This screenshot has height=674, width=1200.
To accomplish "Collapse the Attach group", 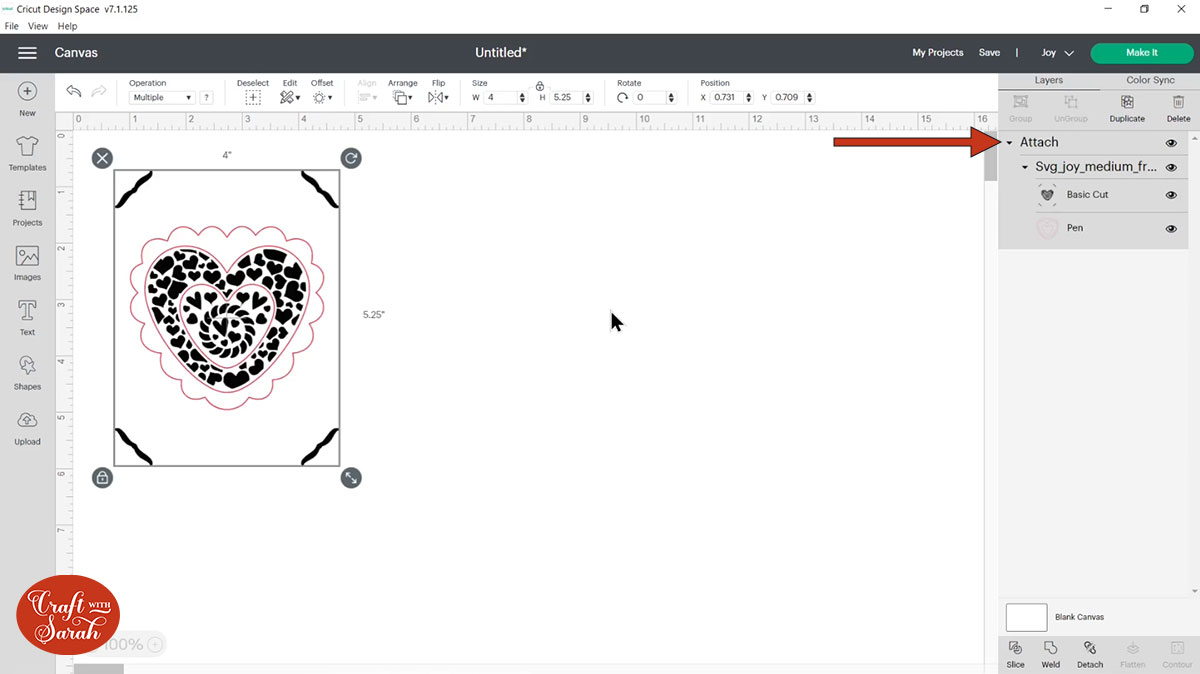I will [1009, 143].
